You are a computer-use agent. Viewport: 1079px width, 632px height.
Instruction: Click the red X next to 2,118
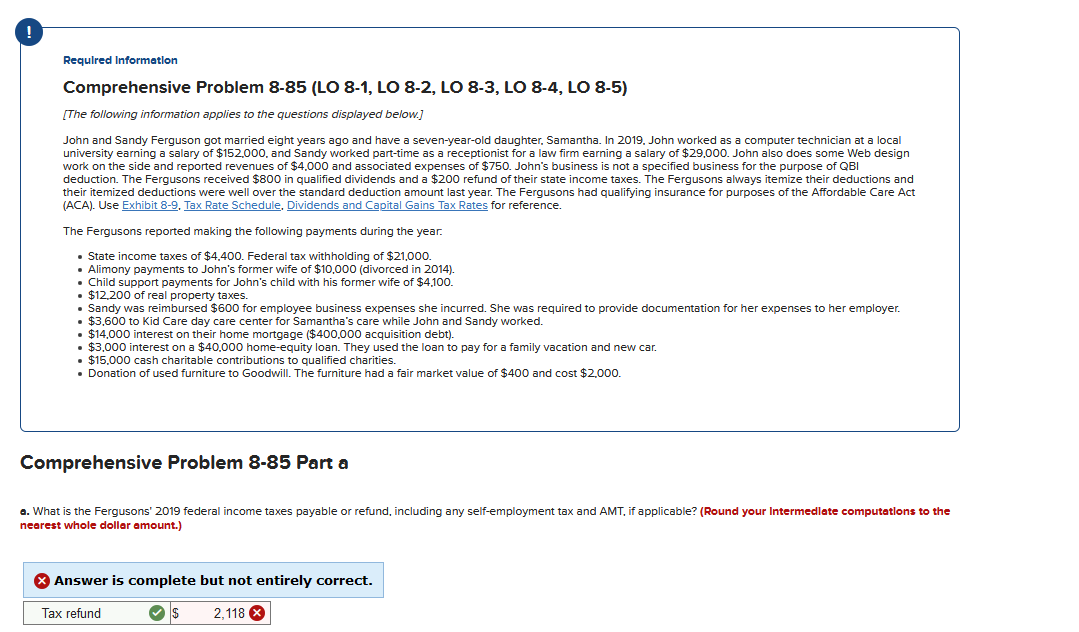coord(258,613)
